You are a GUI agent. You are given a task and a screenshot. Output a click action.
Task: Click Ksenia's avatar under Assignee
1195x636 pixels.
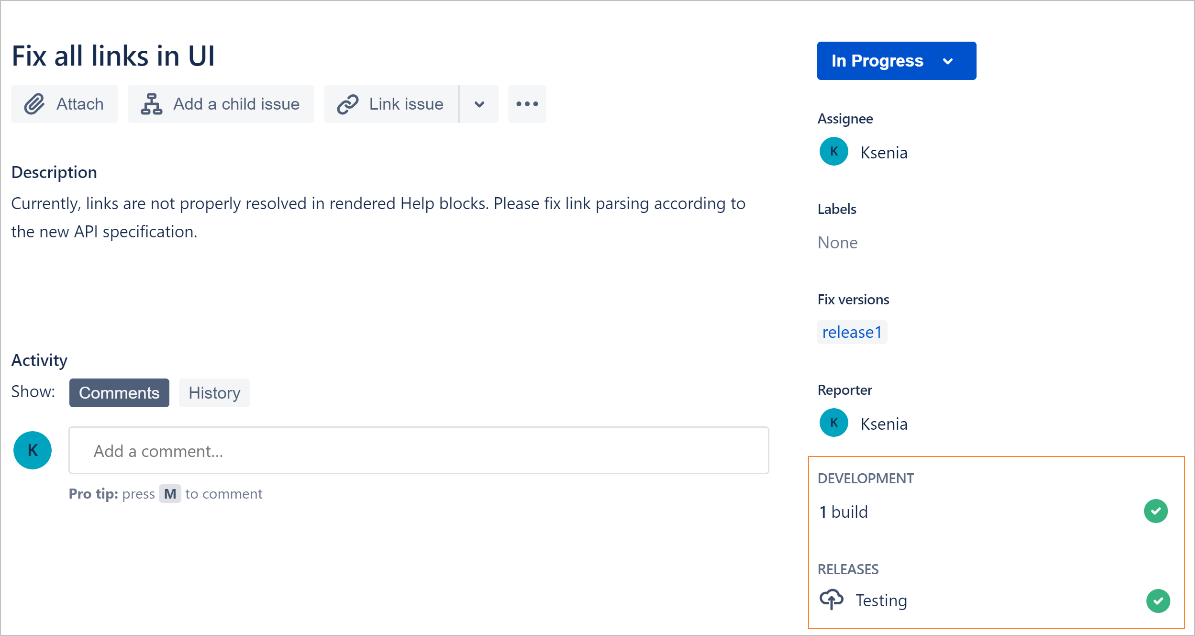[833, 151]
